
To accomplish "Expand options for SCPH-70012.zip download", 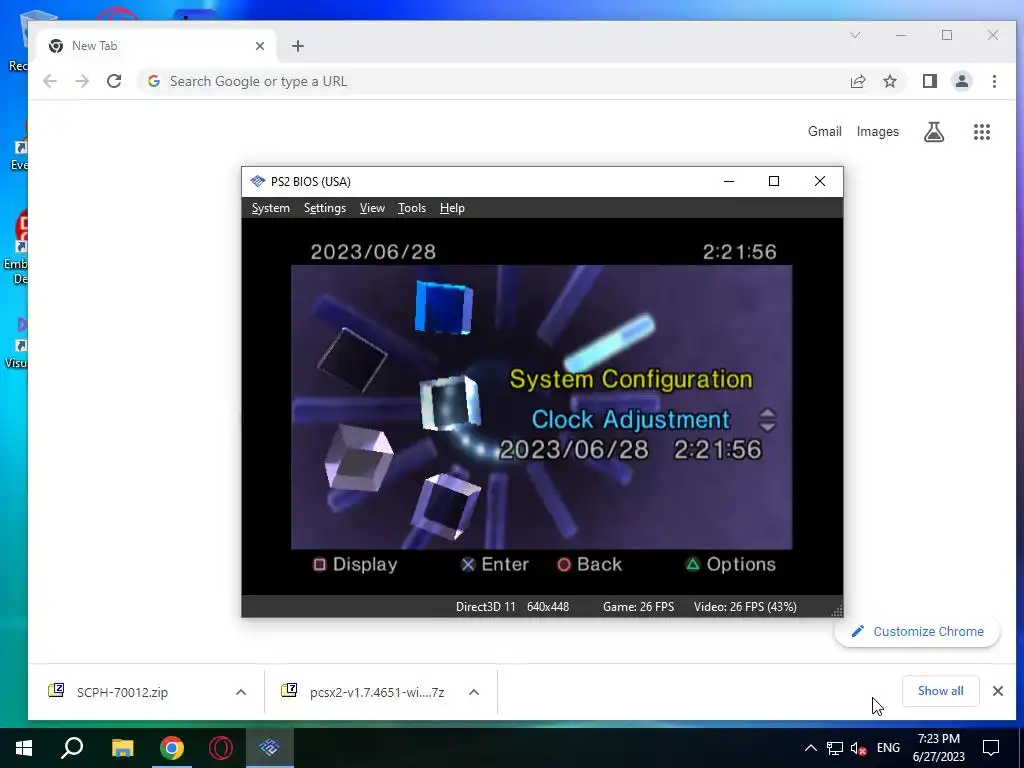I will click(241, 692).
